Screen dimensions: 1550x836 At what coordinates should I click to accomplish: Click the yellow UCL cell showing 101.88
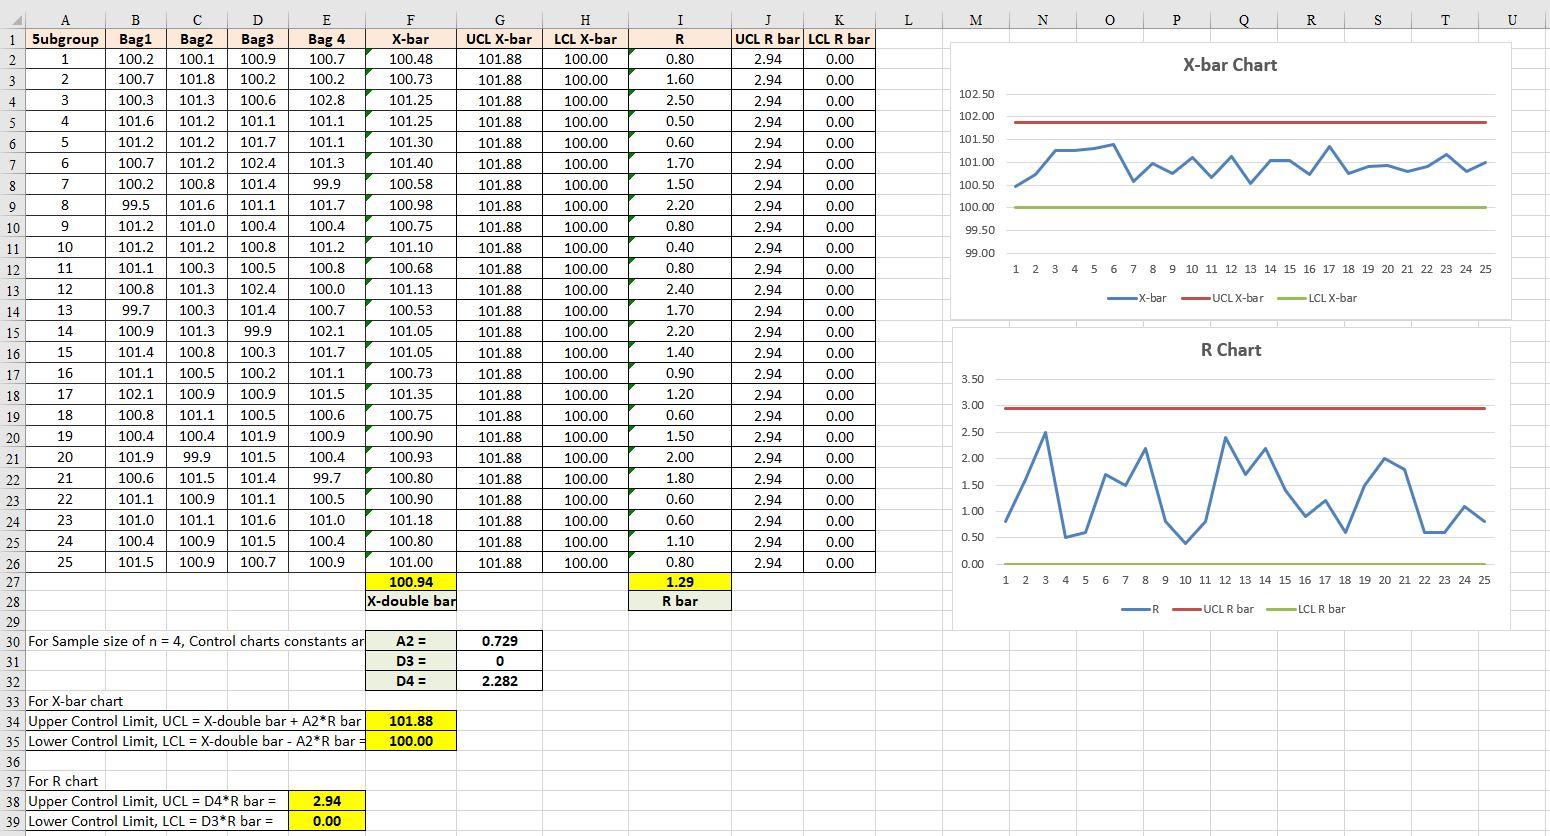coord(411,720)
